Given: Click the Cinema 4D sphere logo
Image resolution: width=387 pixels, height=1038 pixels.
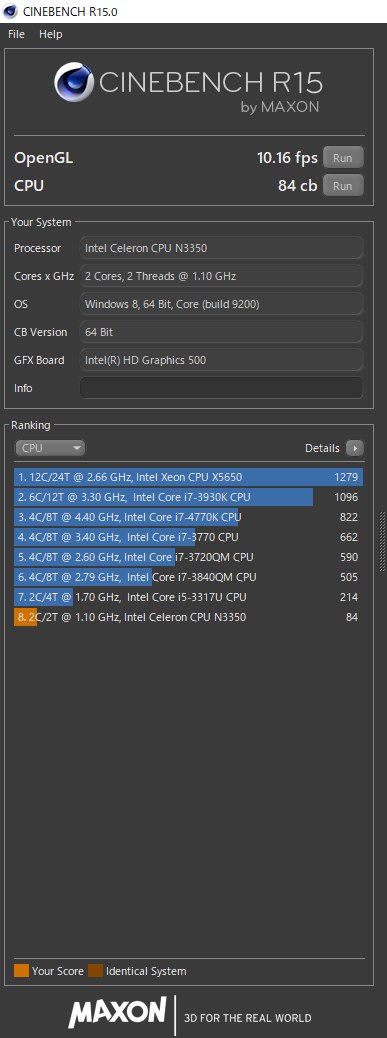Looking at the screenshot, I should tap(75, 85).
